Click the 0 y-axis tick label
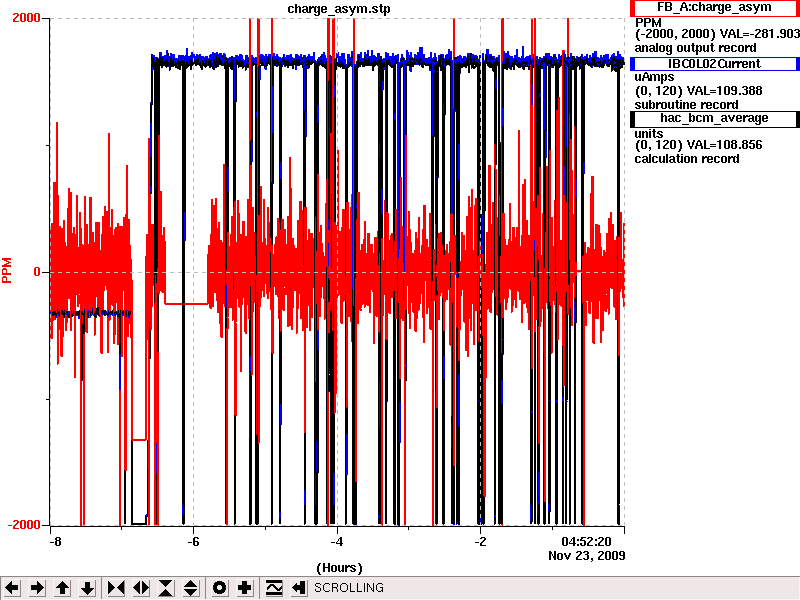Image resolution: width=800 pixels, height=600 pixels. (37, 272)
